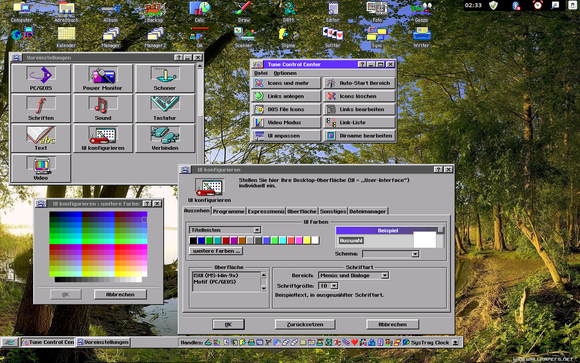Click the Voreinstellungen scroll-up arrow

[x=200, y=66]
